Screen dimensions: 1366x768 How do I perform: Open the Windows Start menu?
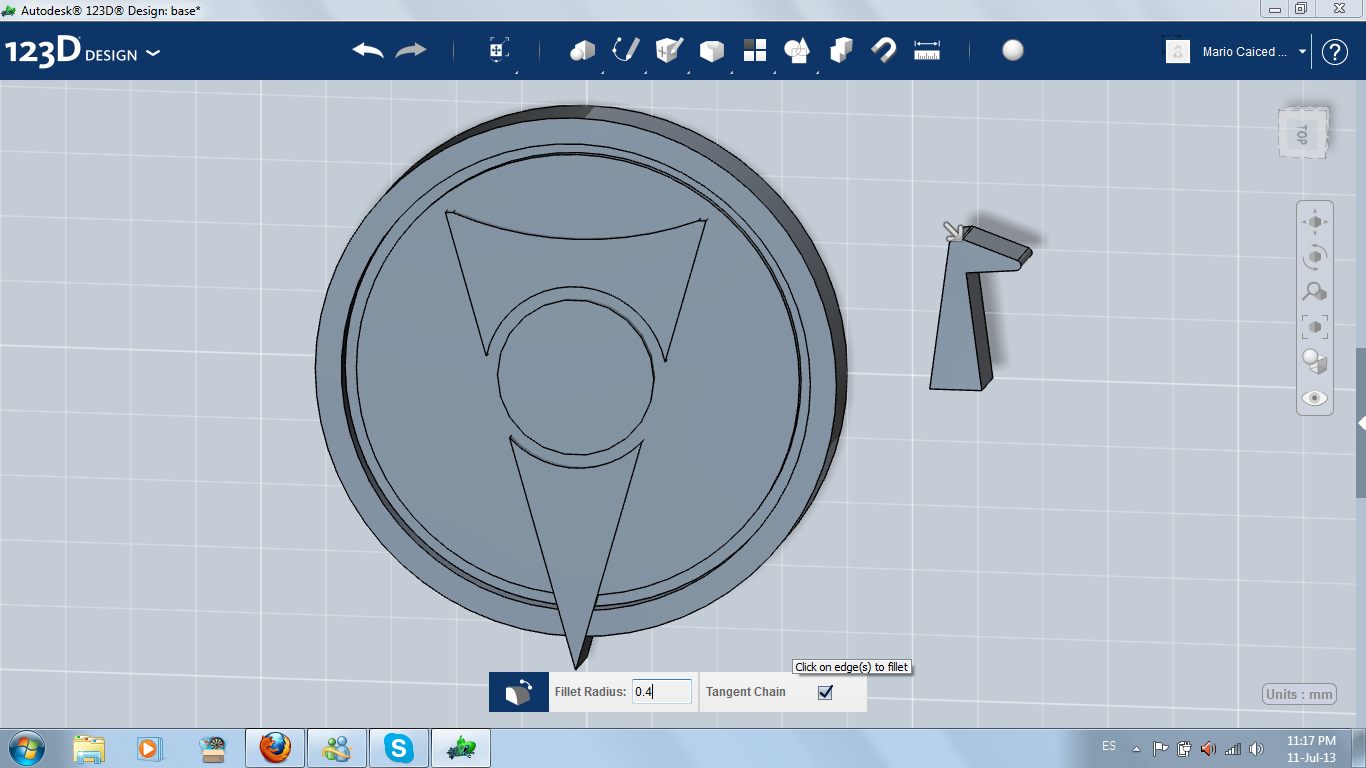(x=26, y=748)
